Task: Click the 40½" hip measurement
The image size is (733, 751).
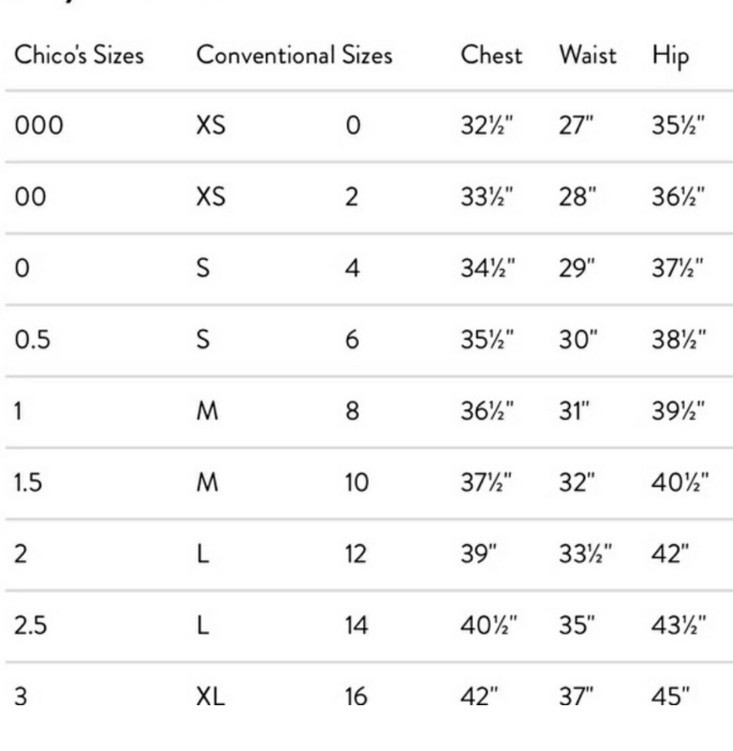Action: [x=680, y=482]
